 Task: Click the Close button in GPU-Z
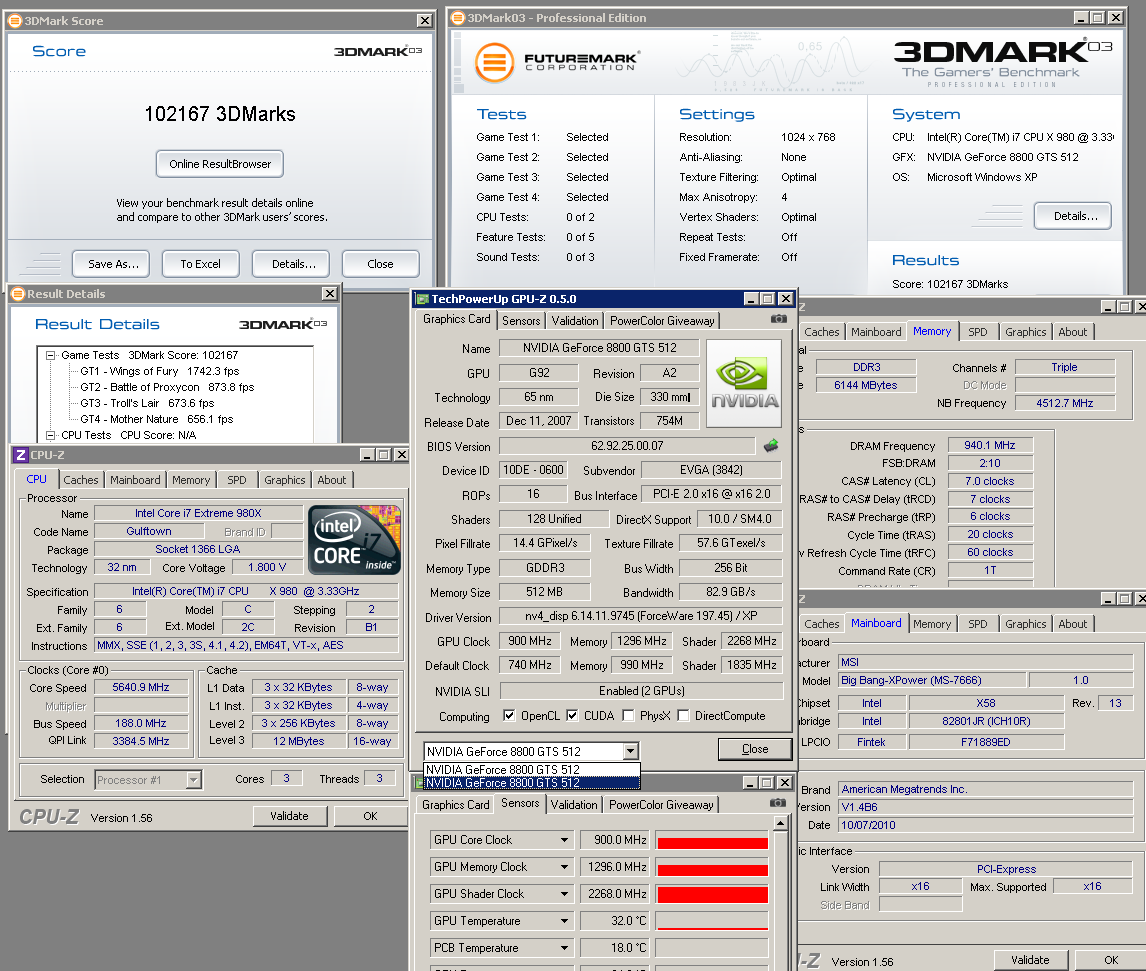755,749
